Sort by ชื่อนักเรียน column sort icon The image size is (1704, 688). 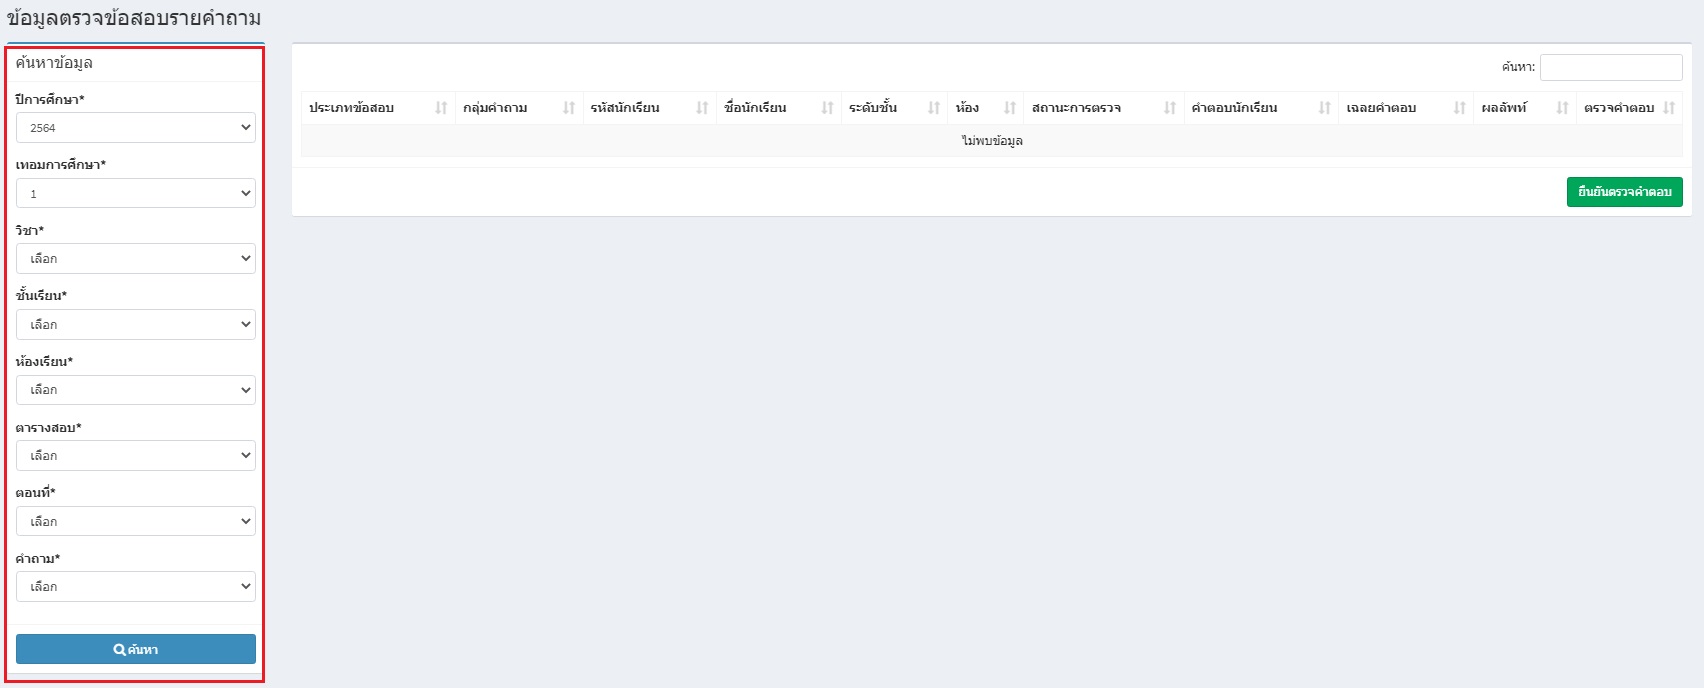[827, 108]
